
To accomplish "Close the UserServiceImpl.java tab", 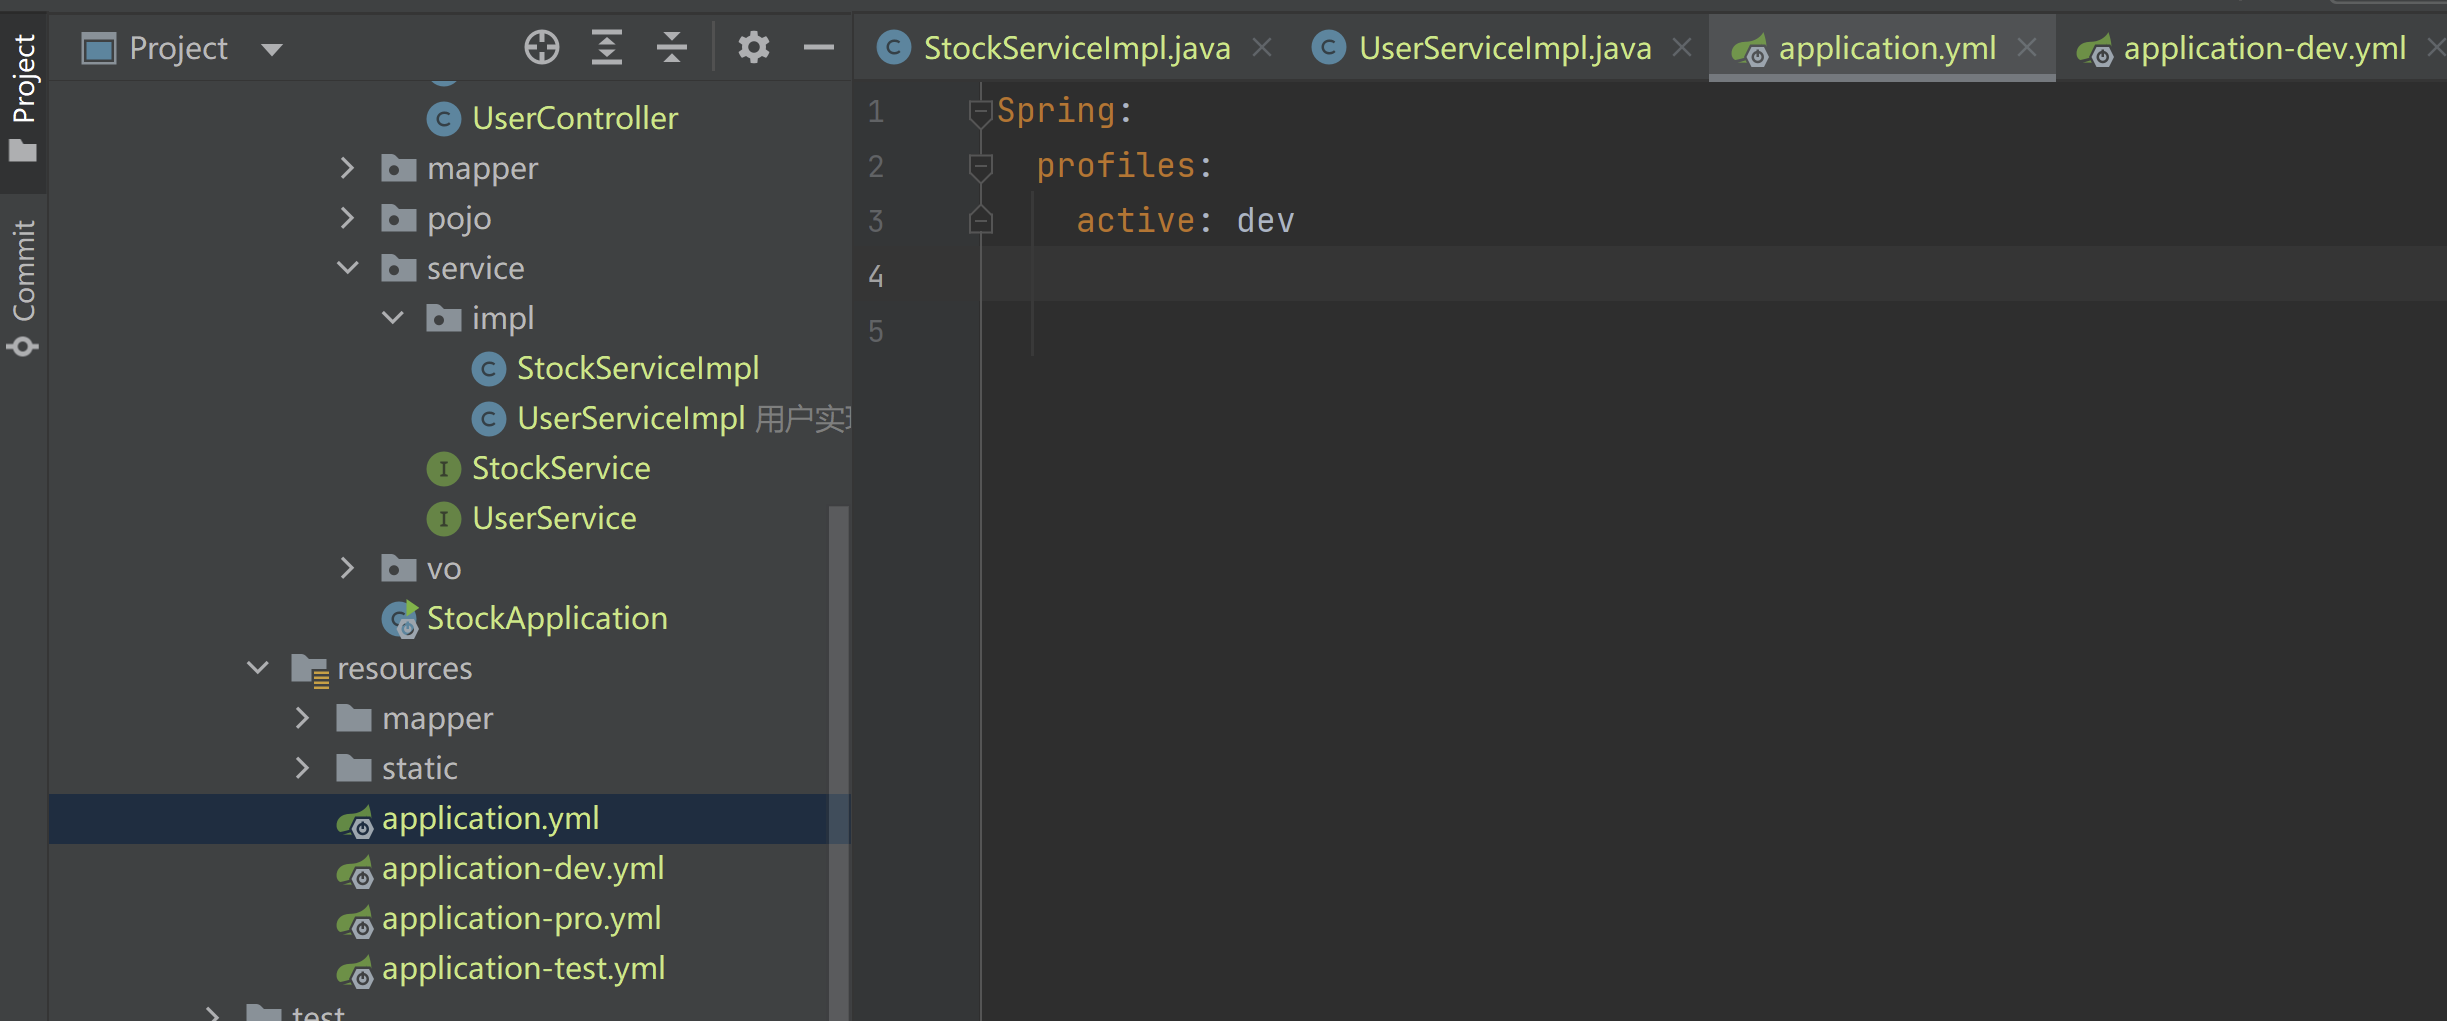I will coord(1682,47).
